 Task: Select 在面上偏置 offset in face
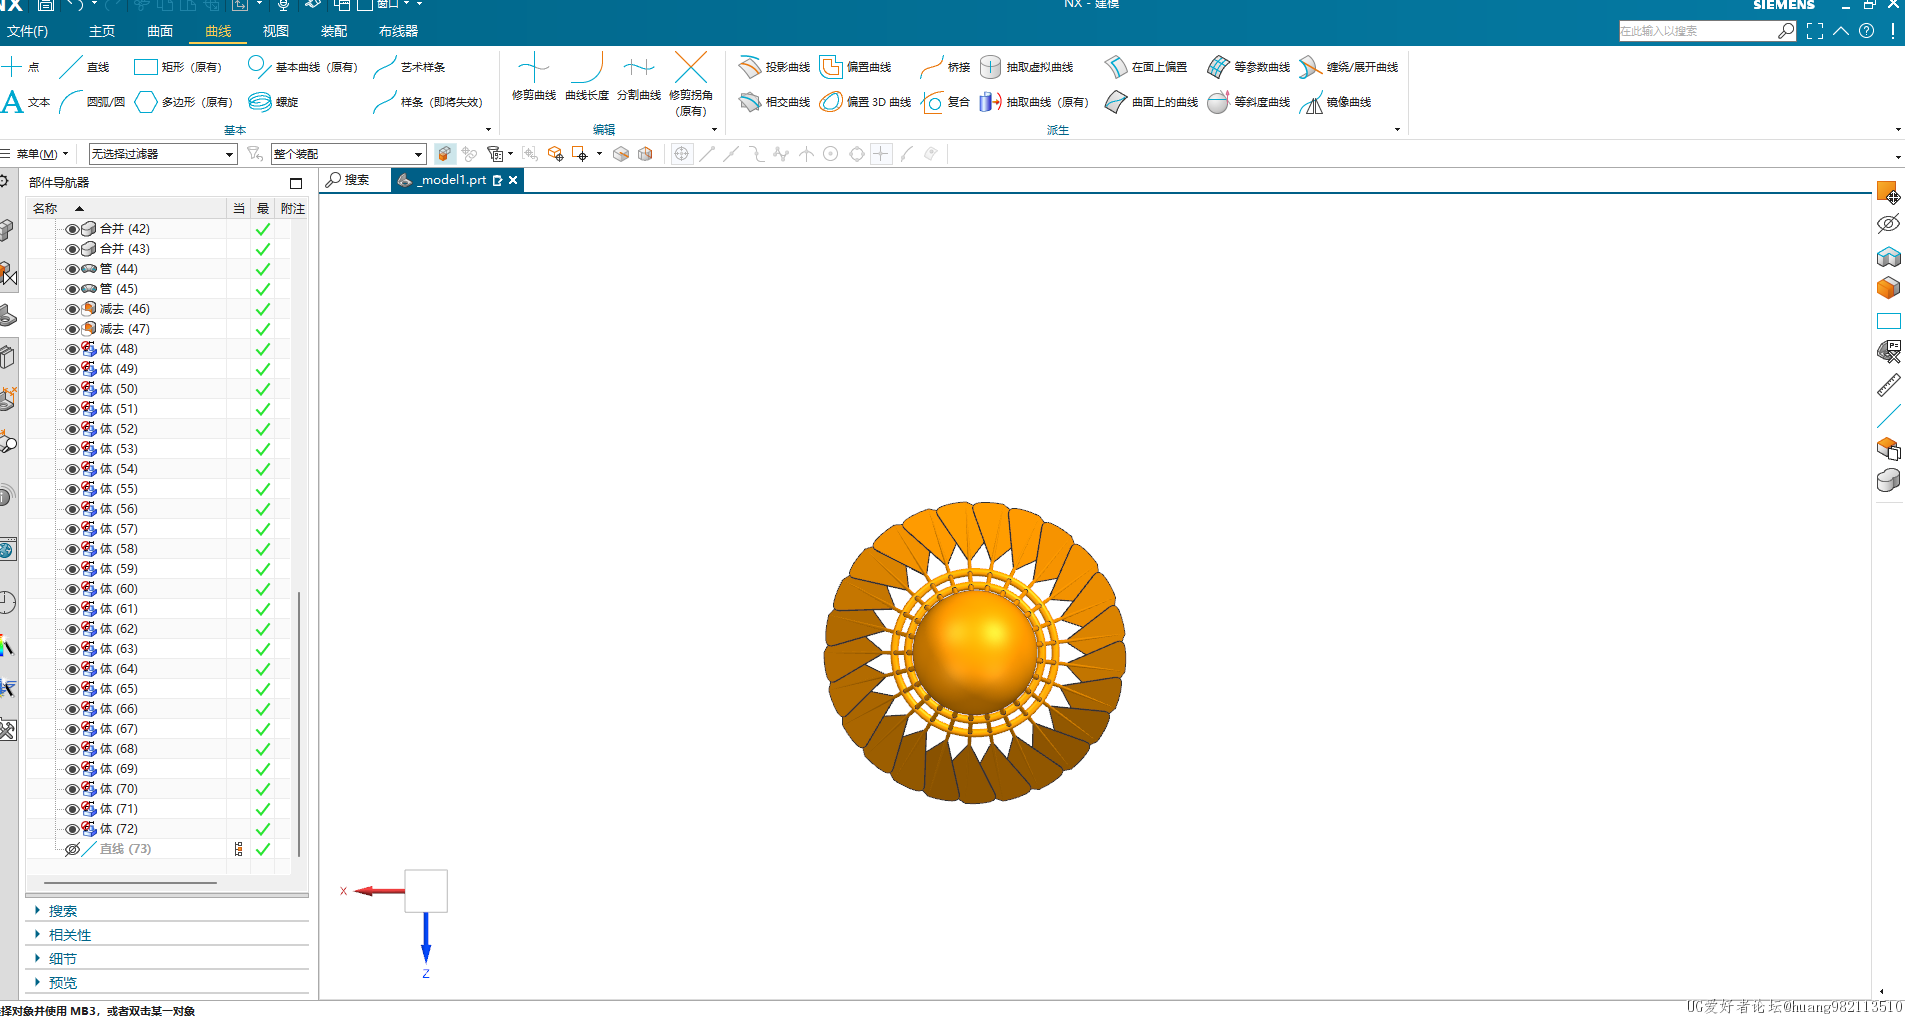1146,67
